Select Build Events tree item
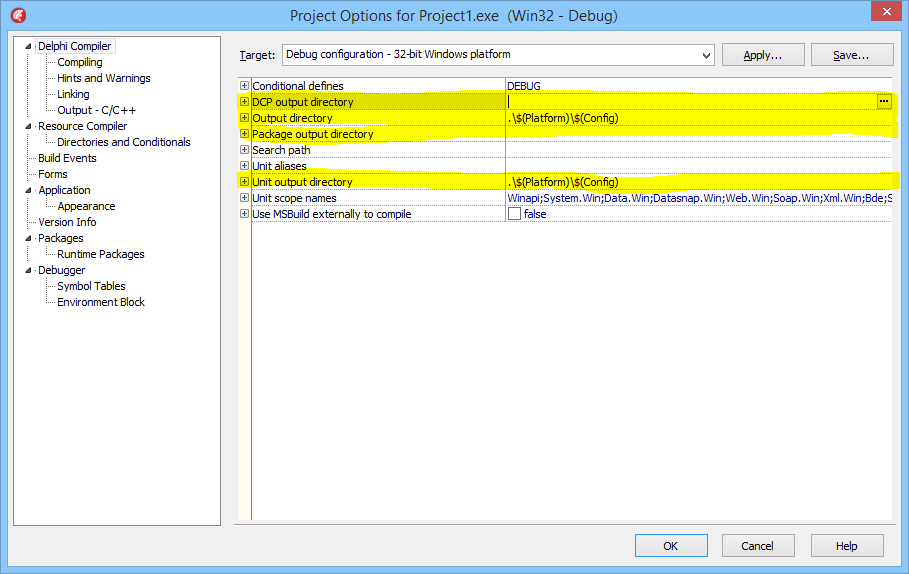 [67, 158]
